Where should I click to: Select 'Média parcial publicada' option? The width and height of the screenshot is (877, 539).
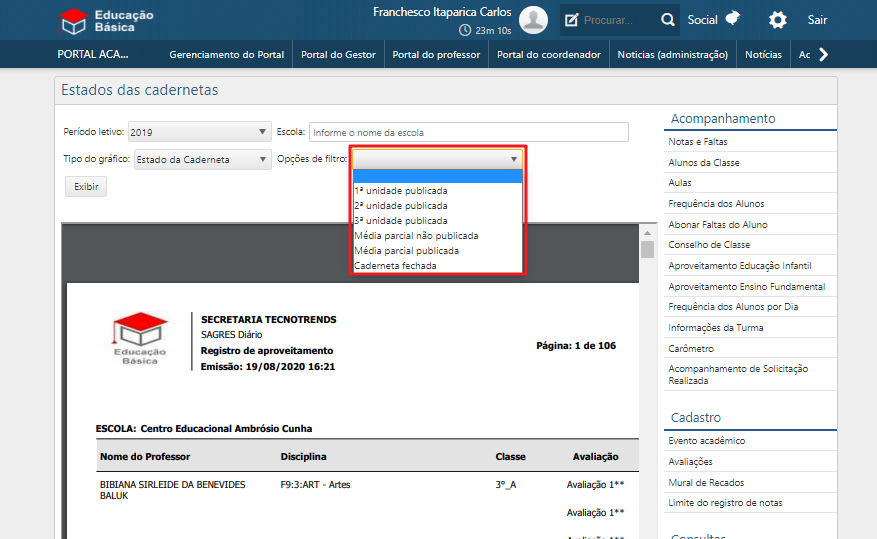(x=437, y=251)
